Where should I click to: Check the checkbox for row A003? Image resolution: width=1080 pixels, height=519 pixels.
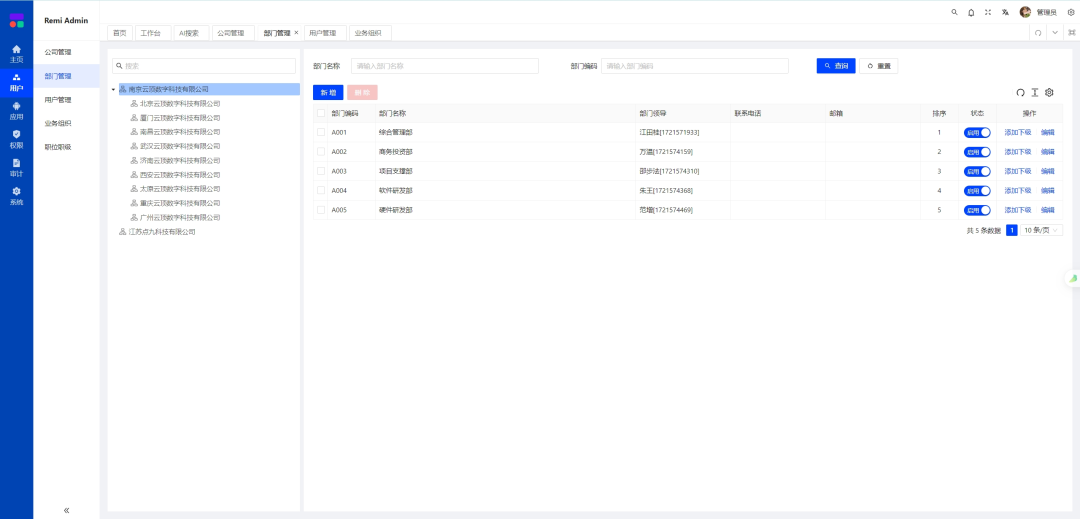click(x=321, y=171)
